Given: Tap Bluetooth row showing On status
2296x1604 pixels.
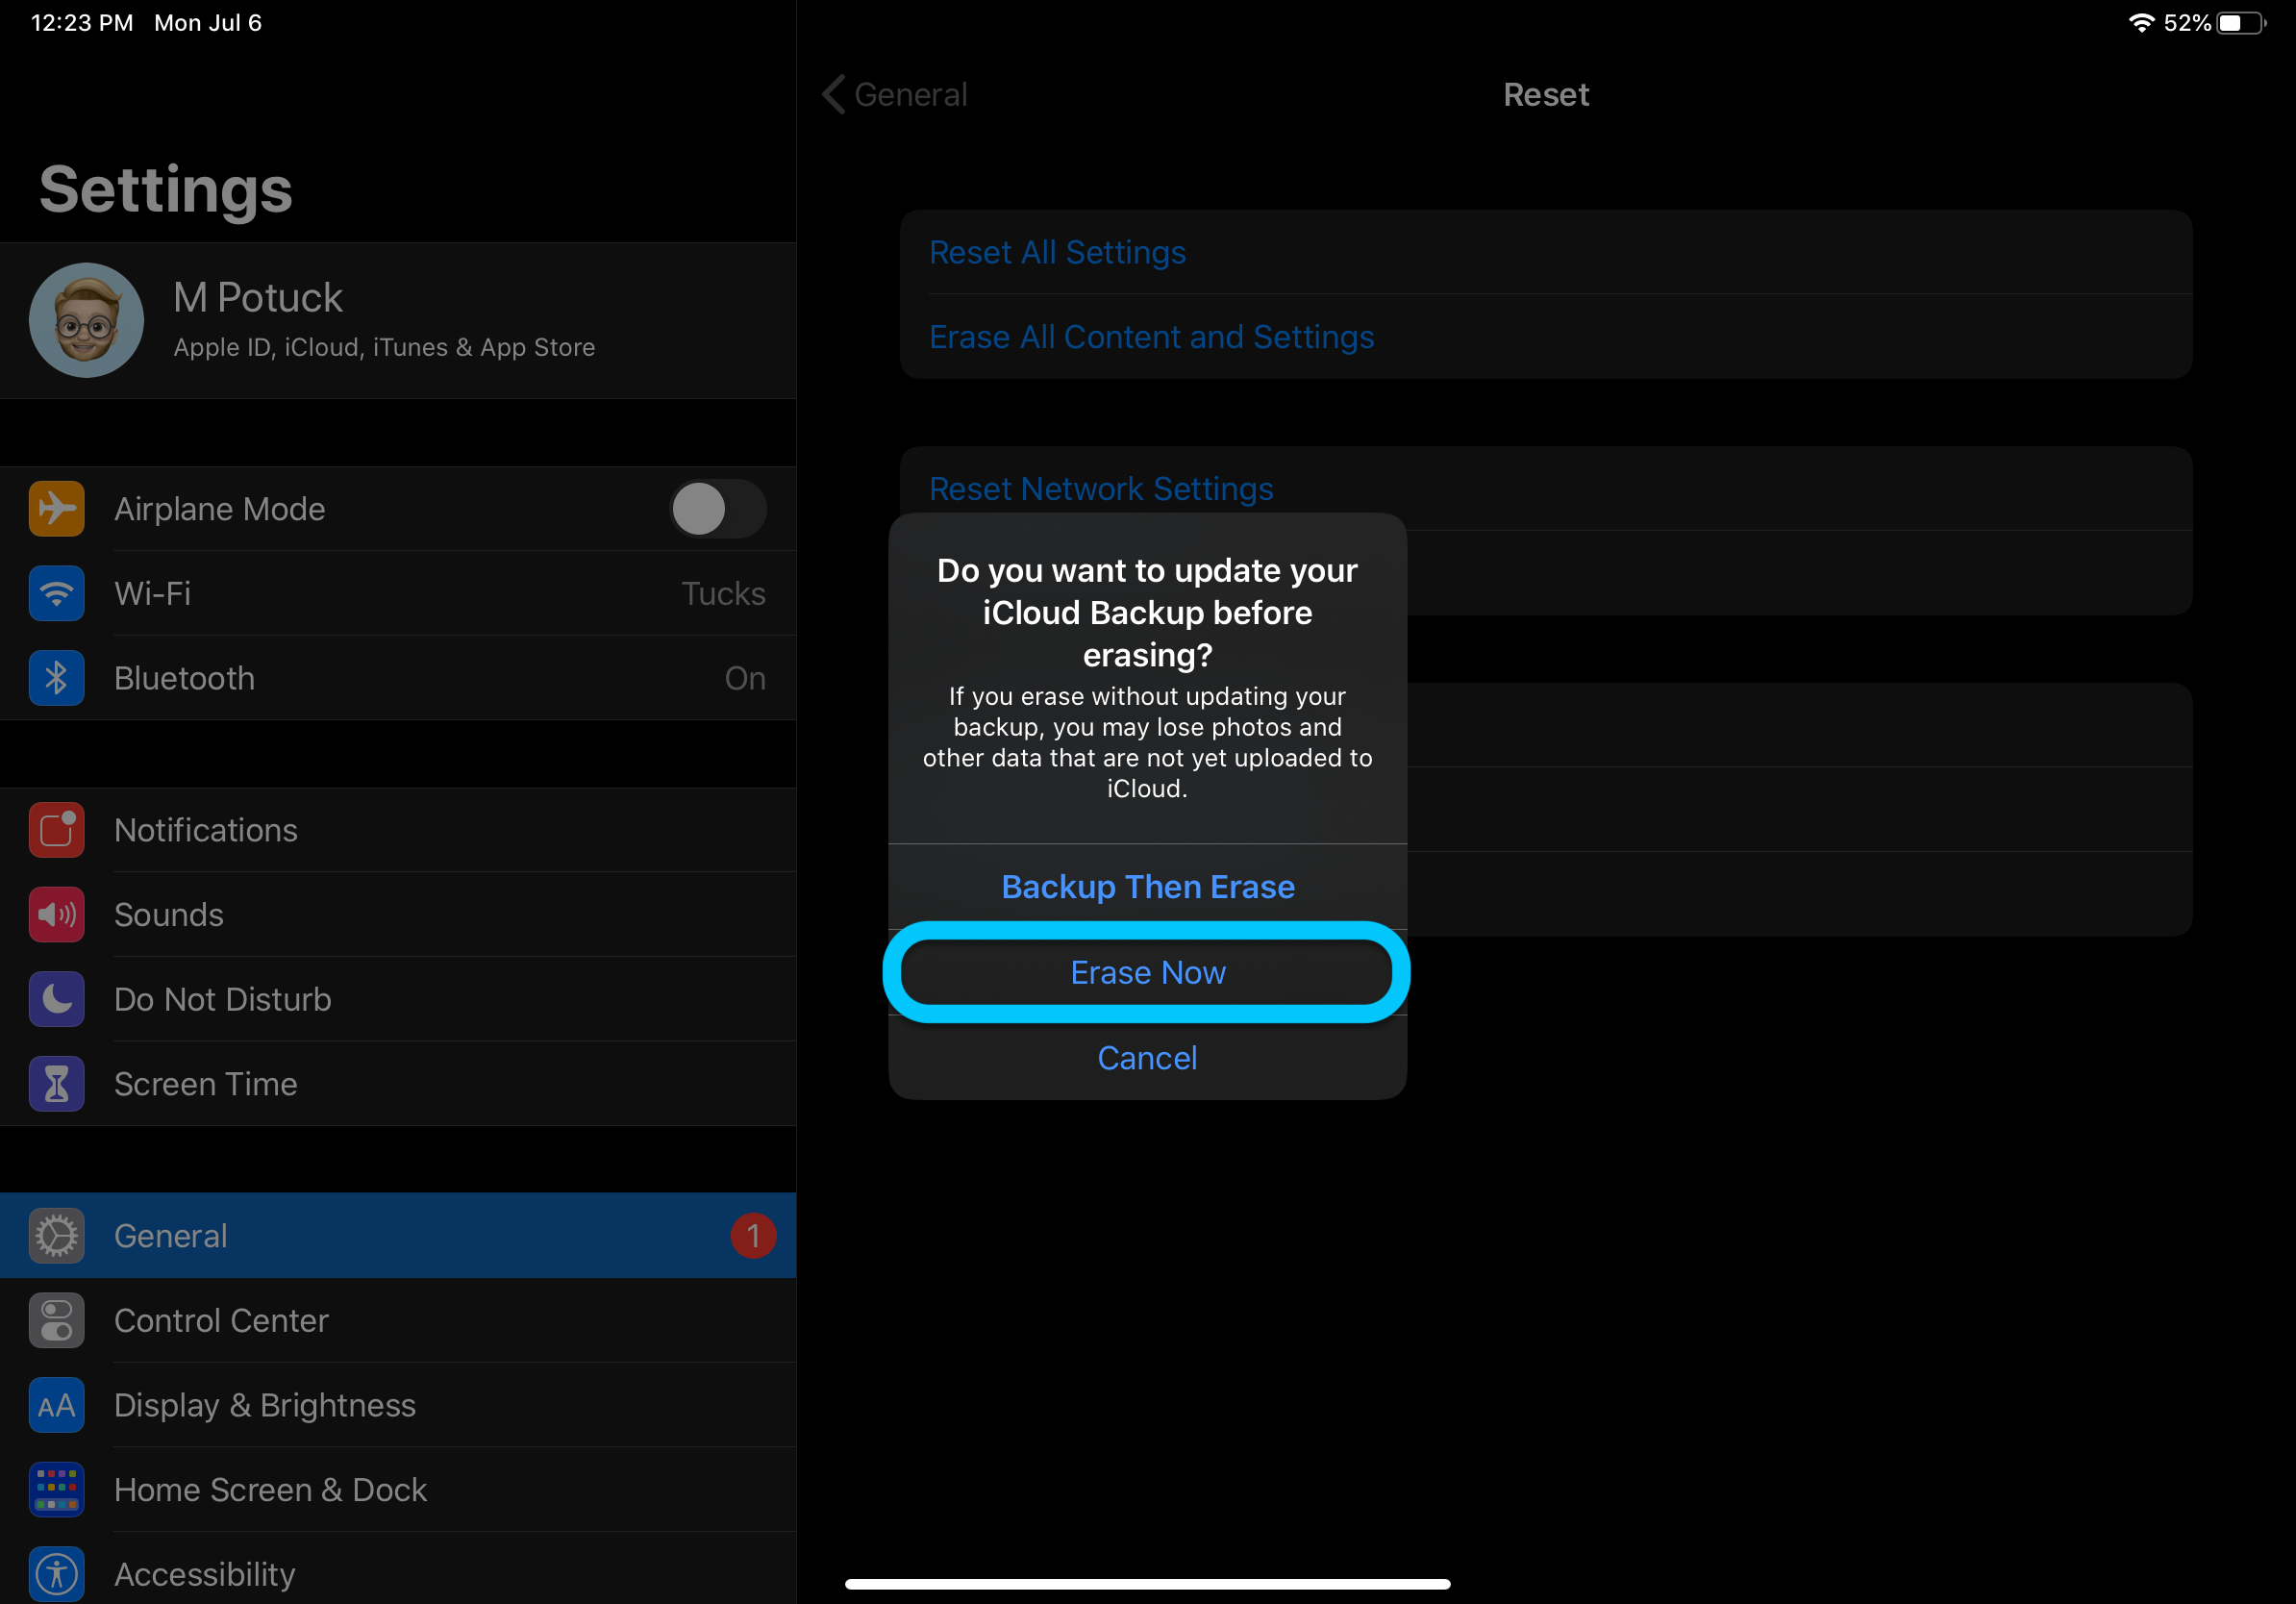Looking at the screenshot, I should 400,677.
